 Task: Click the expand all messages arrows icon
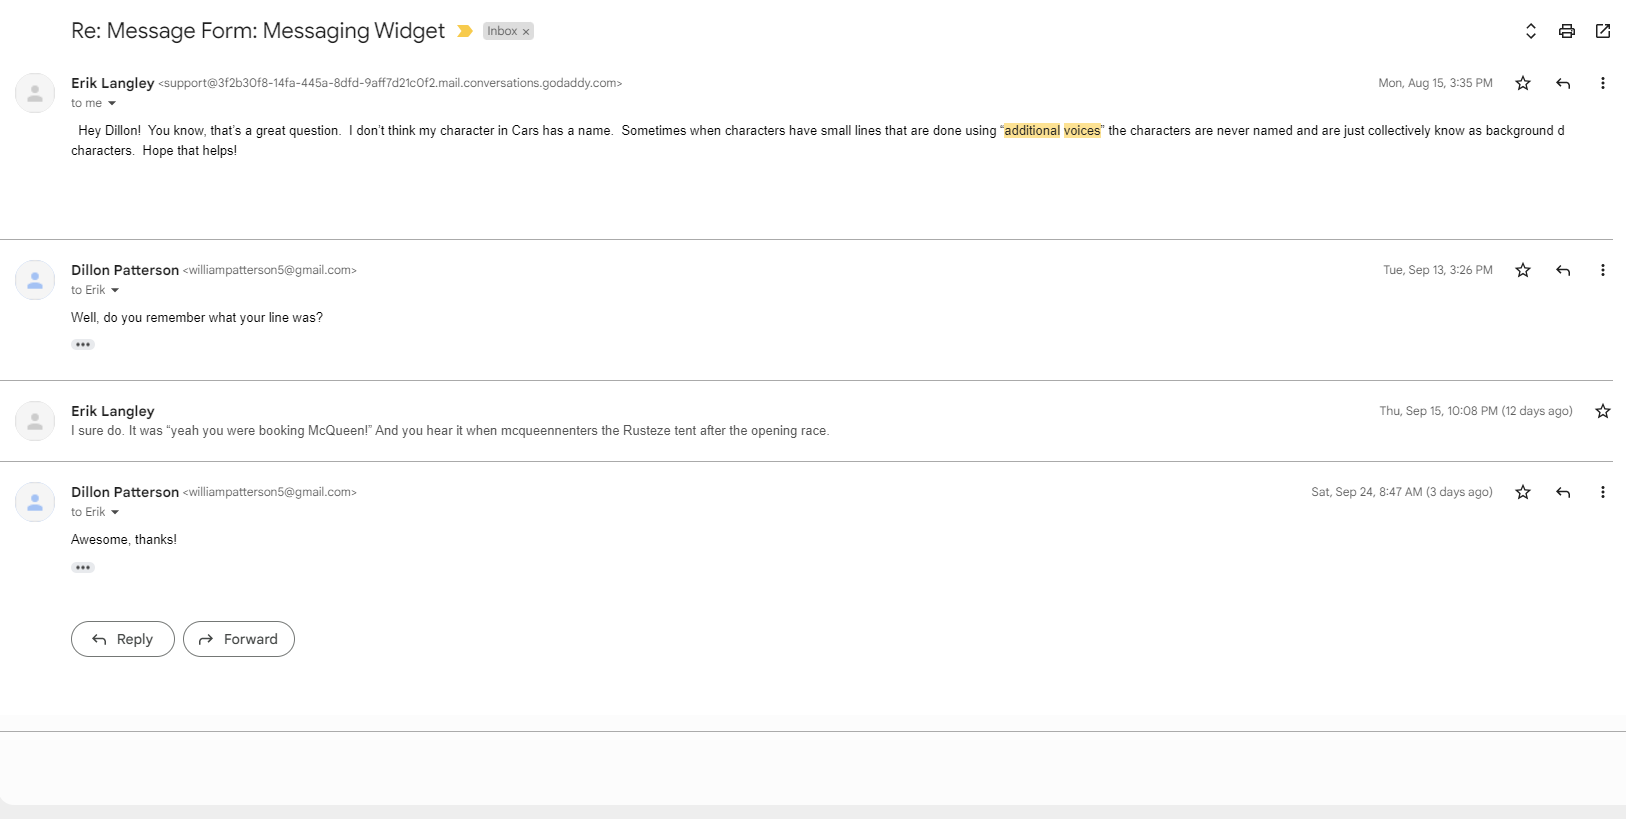point(1530,31)
